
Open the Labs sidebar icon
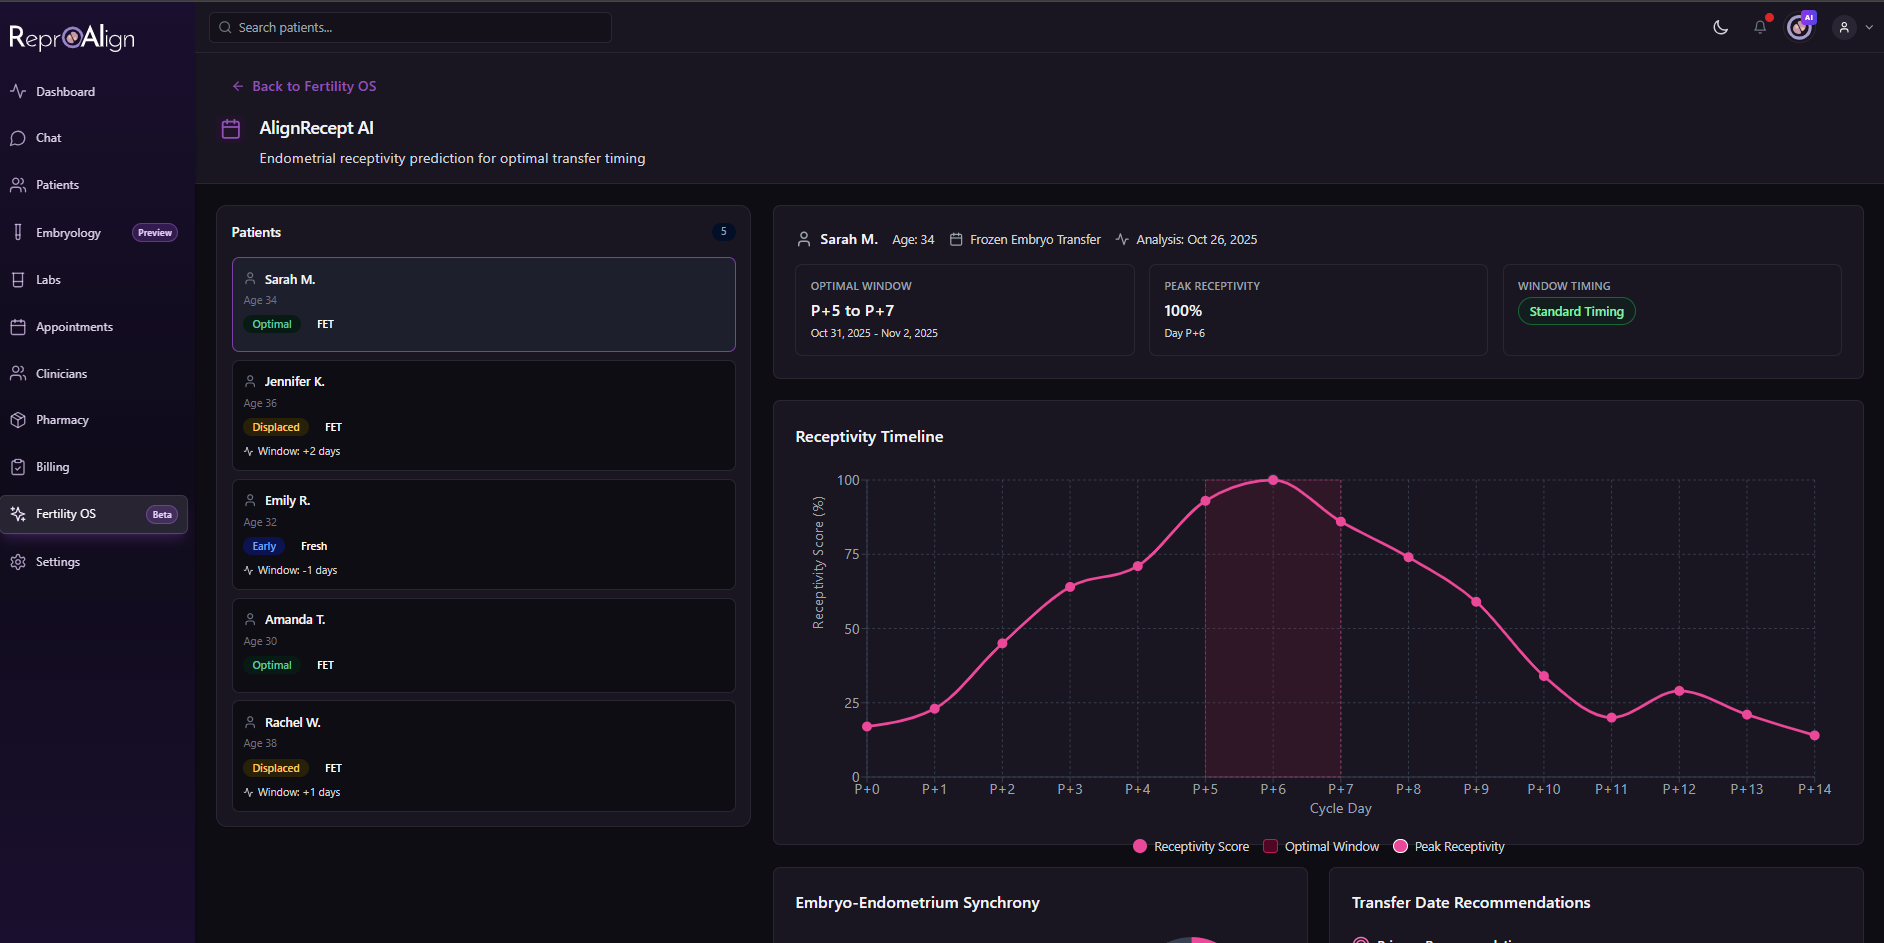click(18, 280)
